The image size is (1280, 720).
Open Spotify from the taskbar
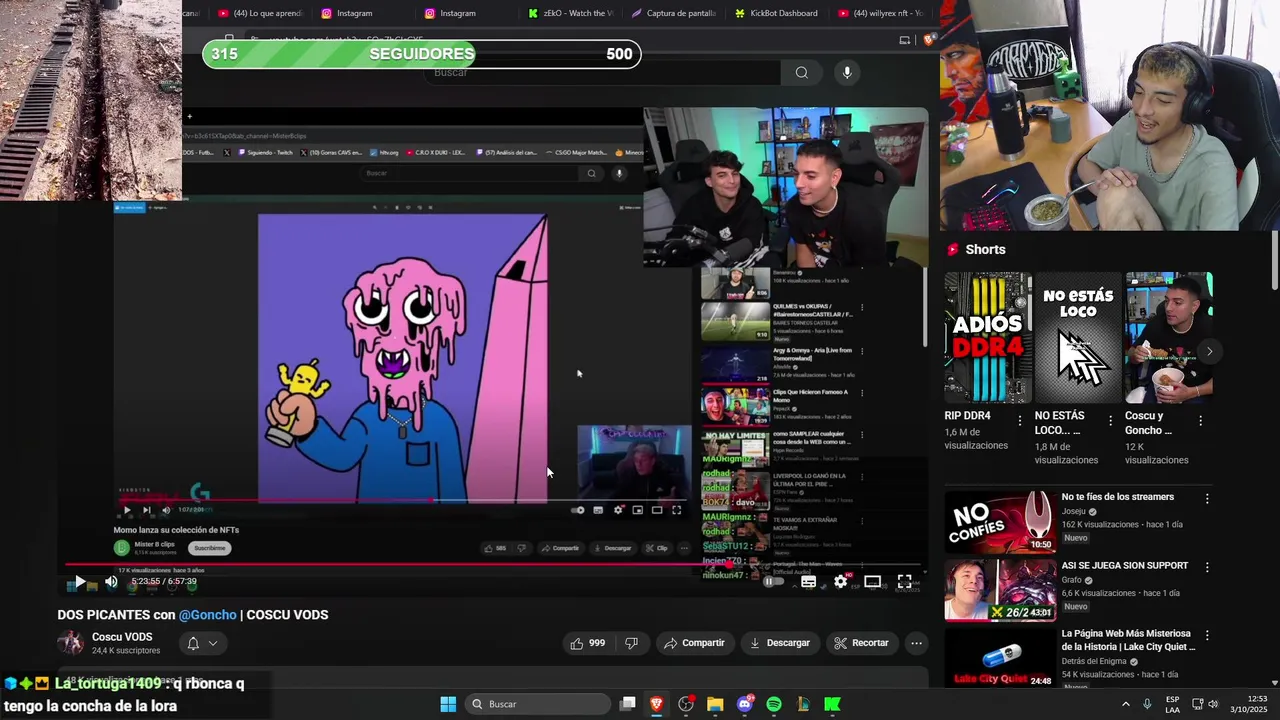tap(774, 704)
